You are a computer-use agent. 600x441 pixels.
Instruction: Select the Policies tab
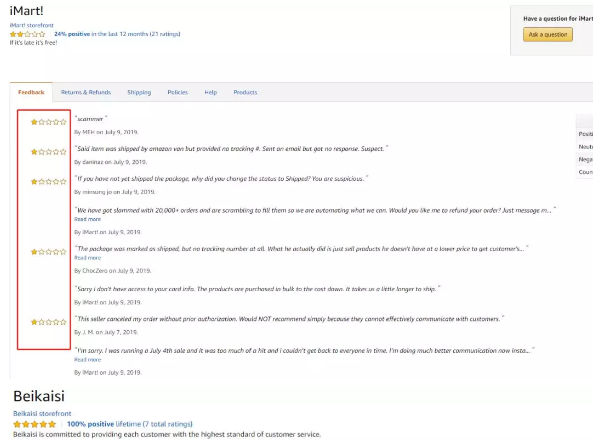point(177,92)
